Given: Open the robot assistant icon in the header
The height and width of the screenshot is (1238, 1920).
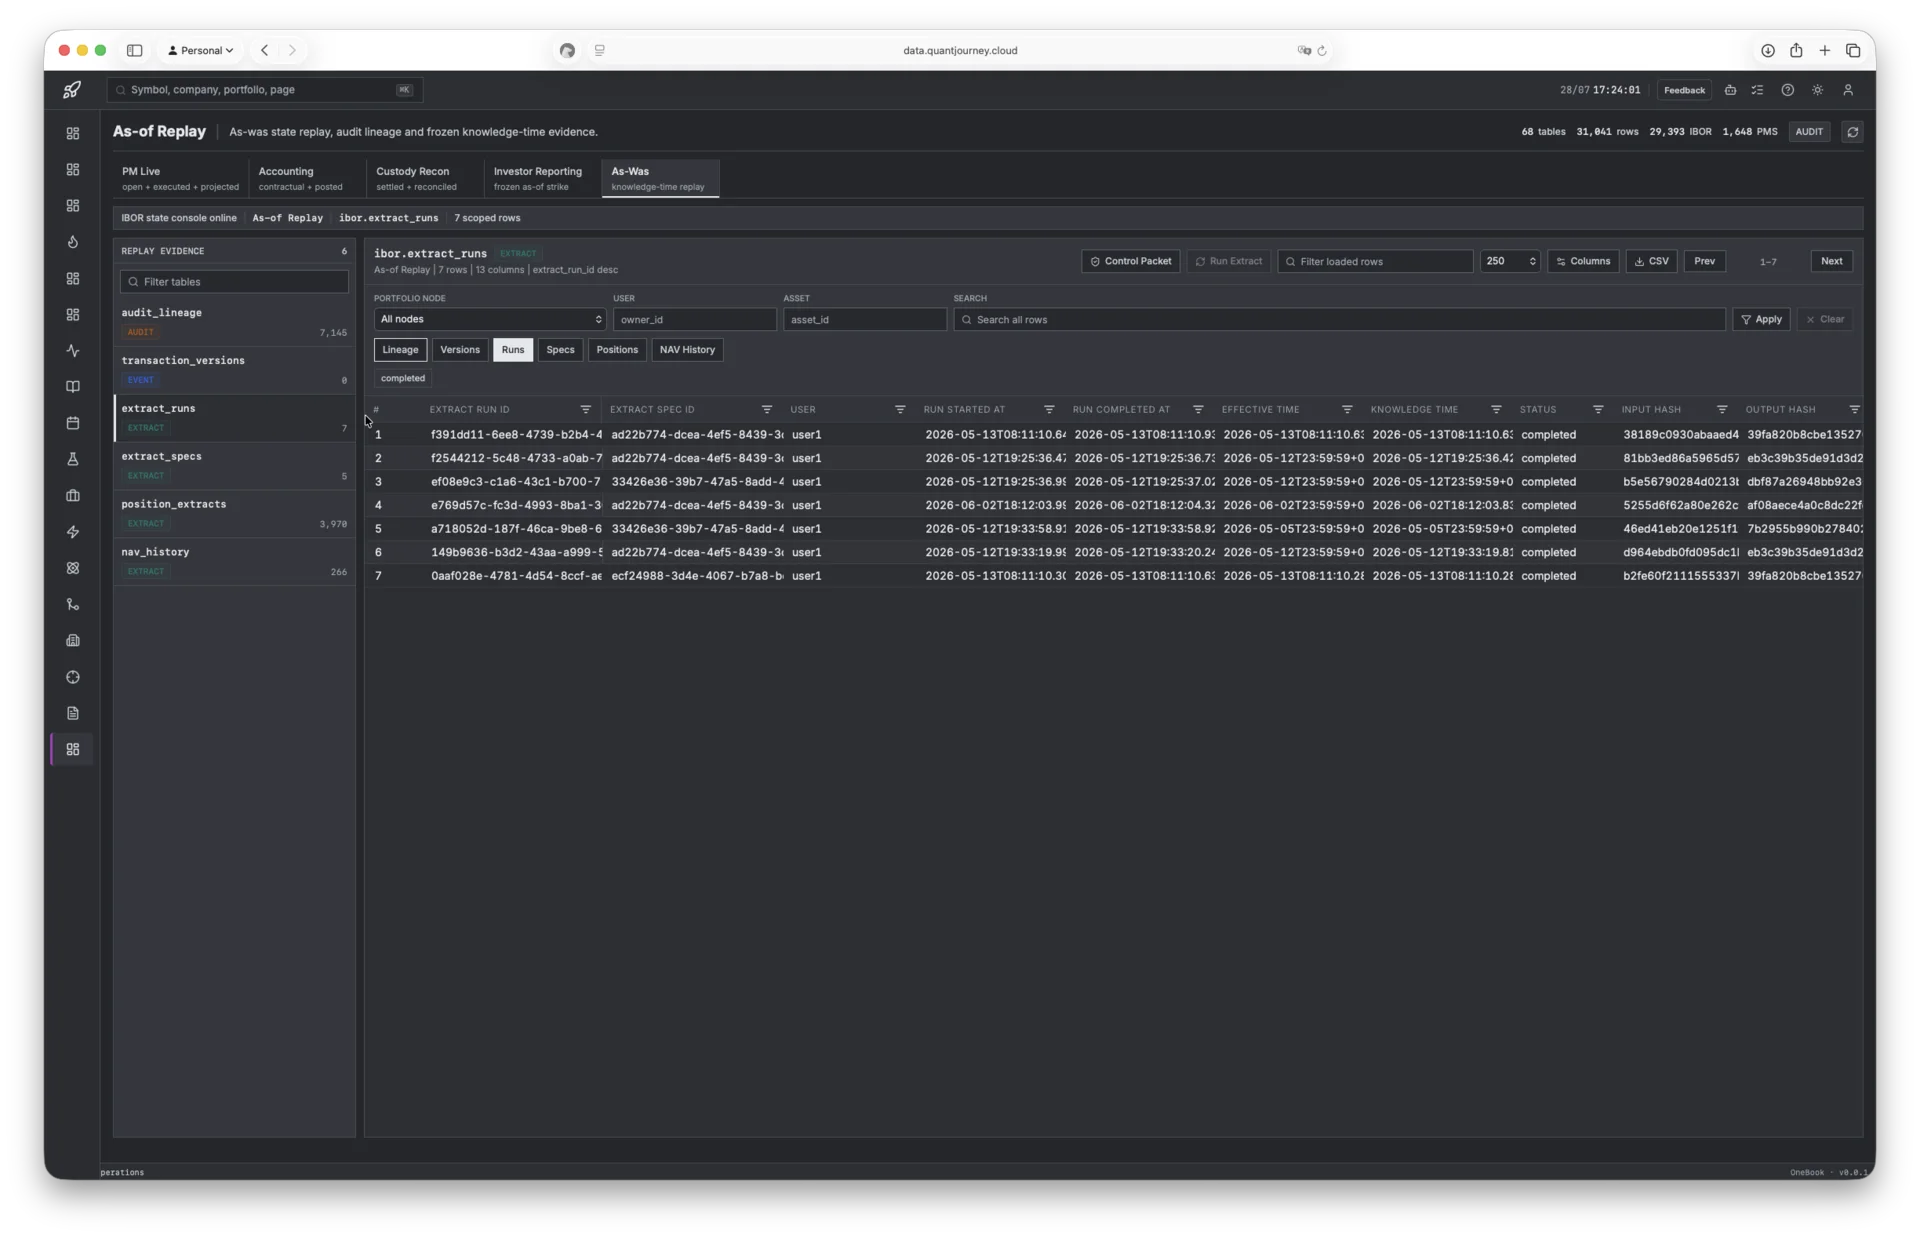Looking at the screenshot, I should 1730,90.
